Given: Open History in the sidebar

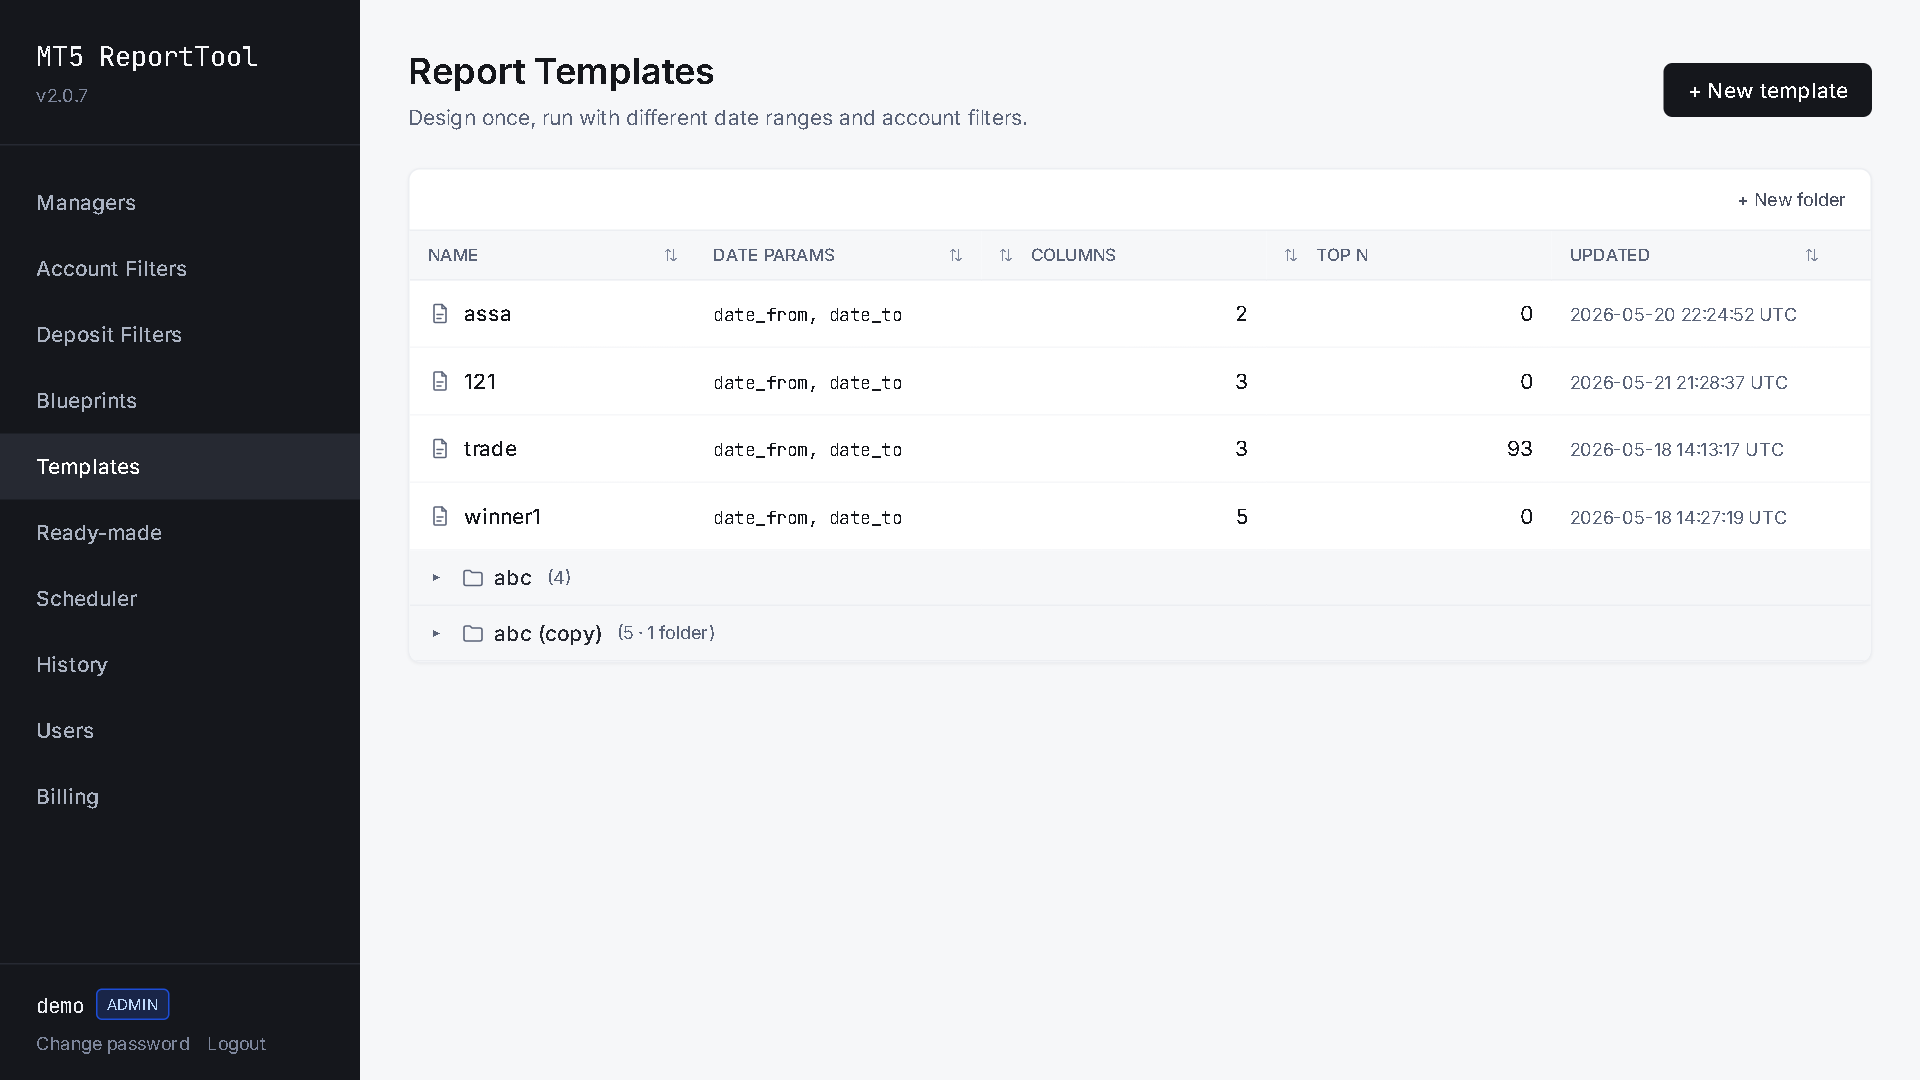Looking at the screenshot, I should pyautogui.click(x=180, y=665).
